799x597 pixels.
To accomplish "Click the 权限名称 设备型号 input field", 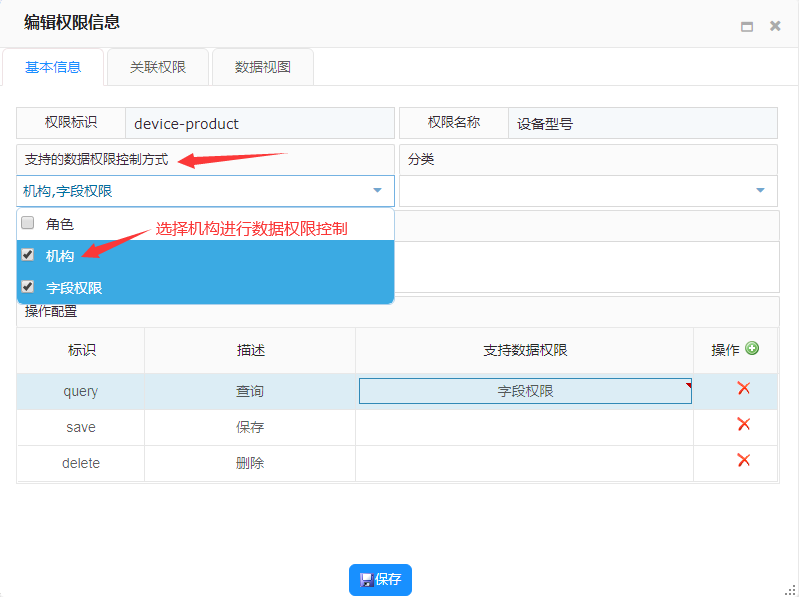I will (x=642, y=124).
